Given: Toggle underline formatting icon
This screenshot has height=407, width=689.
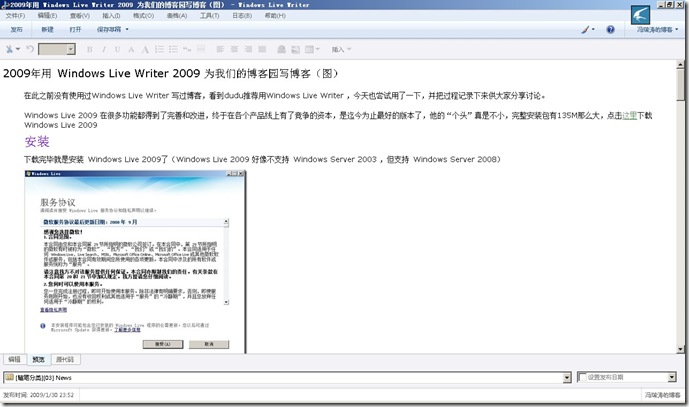Looking at the screenshot, I should point(117,50).
